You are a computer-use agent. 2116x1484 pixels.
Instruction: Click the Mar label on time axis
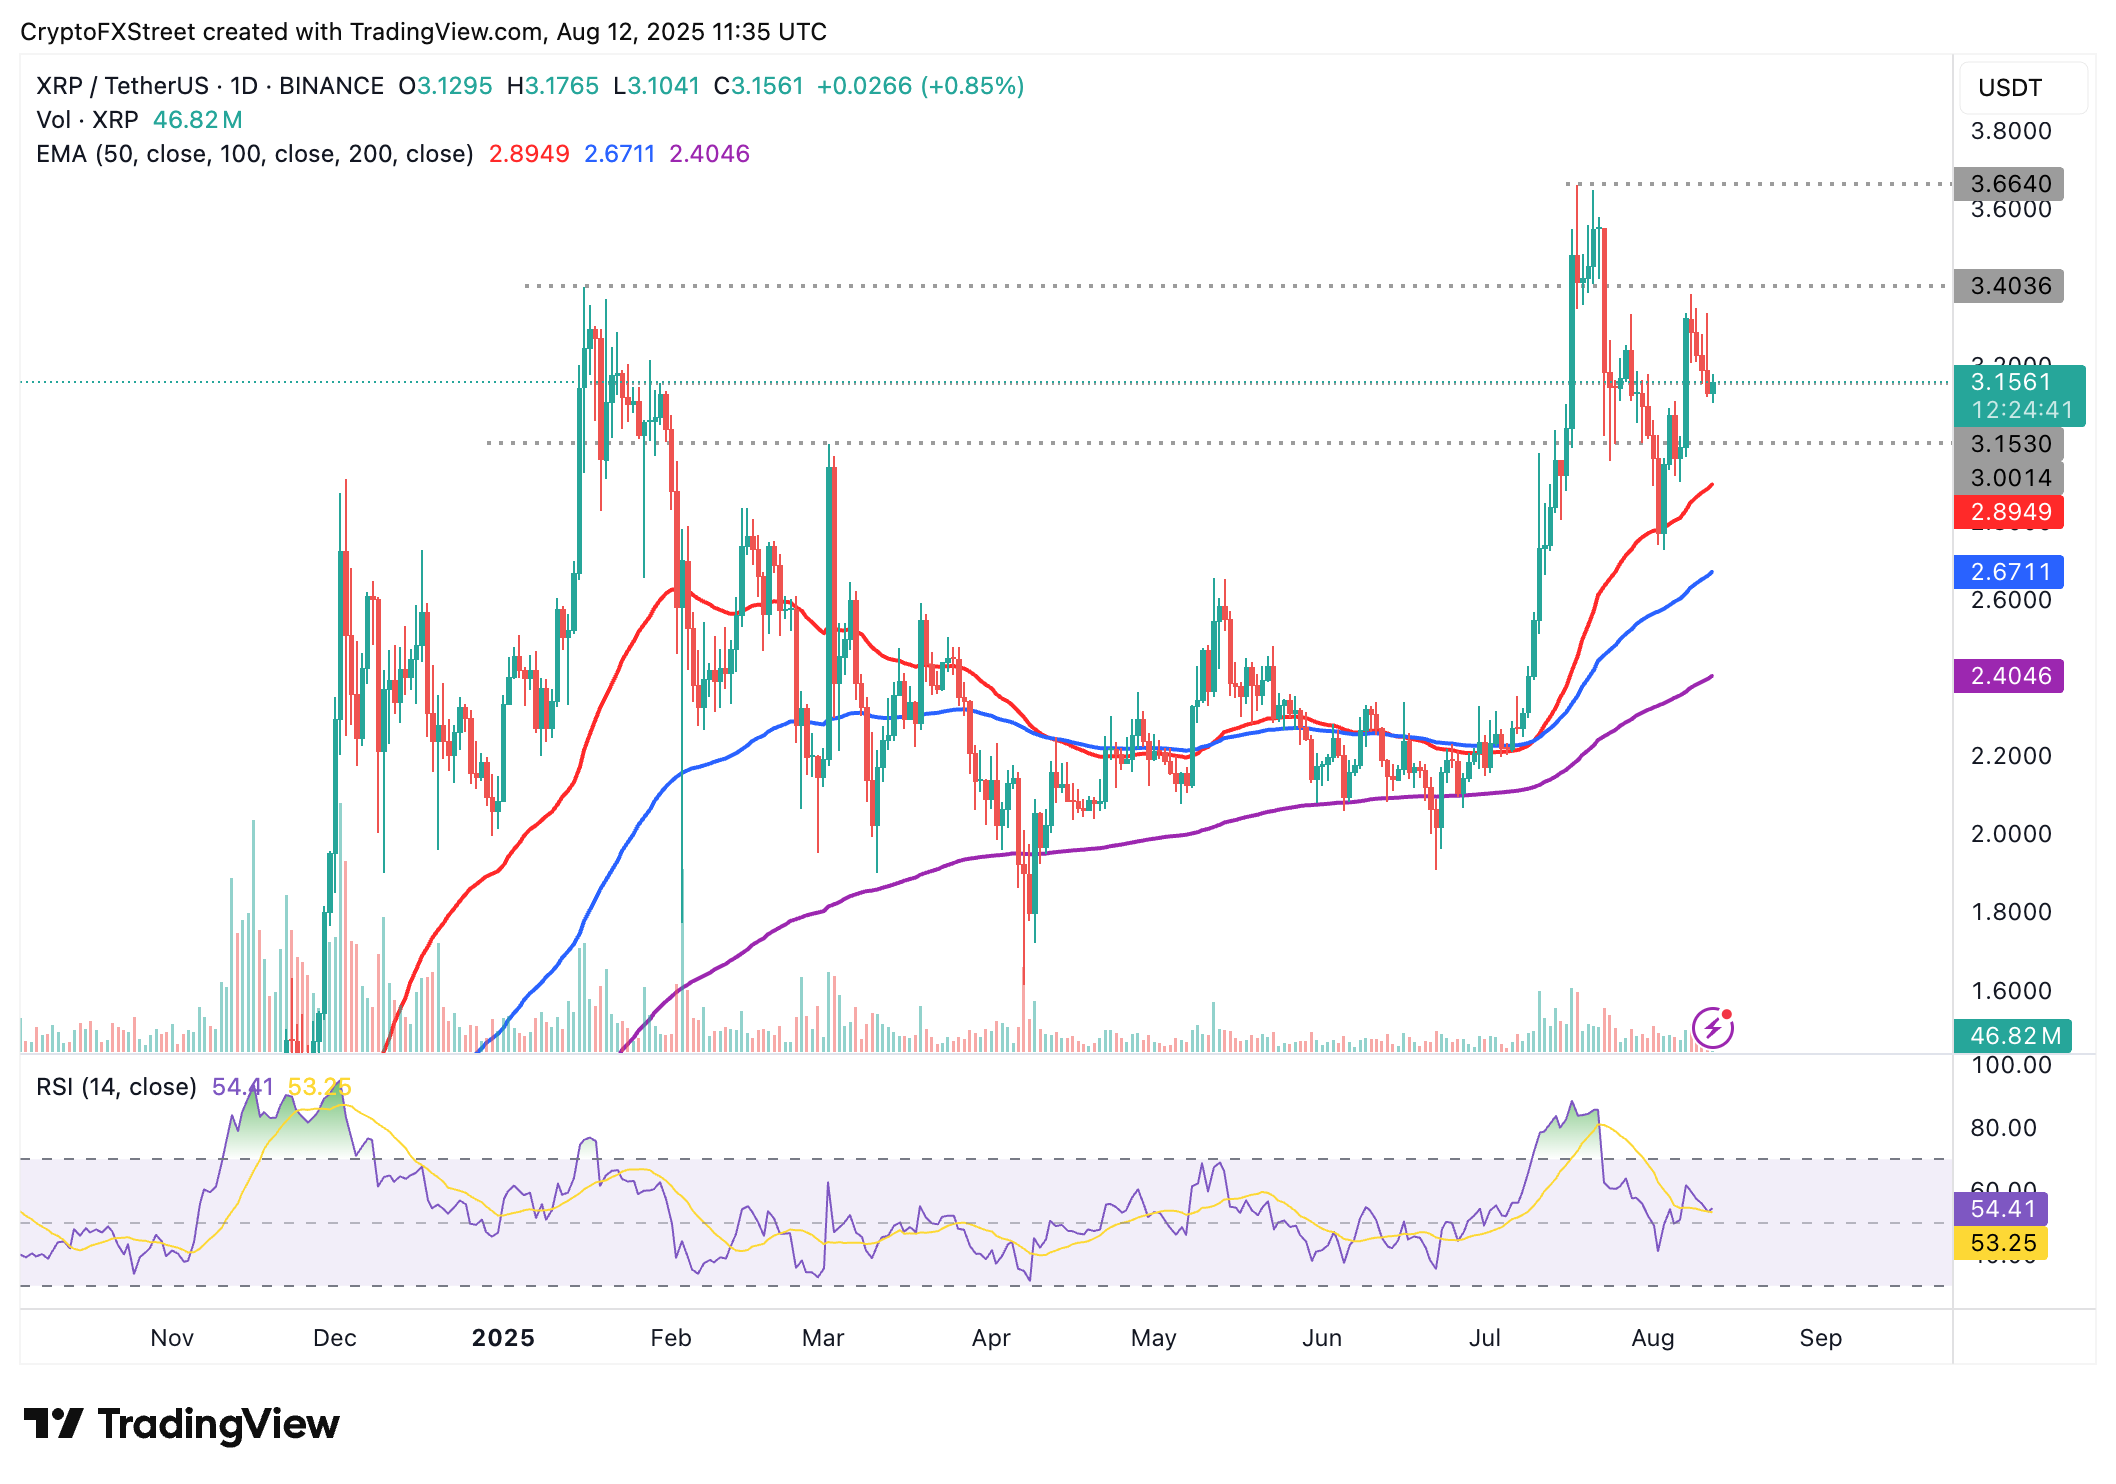(x=823, y=1338)
